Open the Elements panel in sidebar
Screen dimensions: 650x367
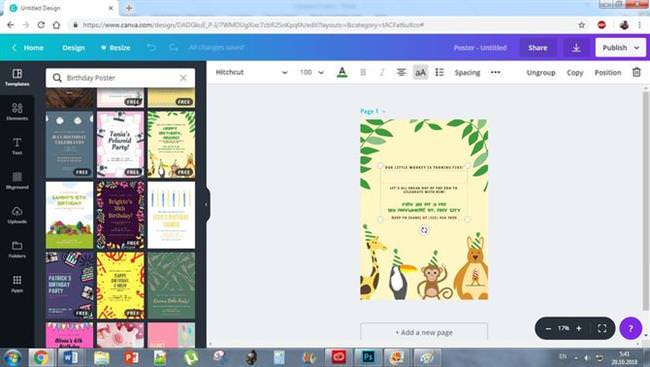pyautogui.click(x=17, y=112)
